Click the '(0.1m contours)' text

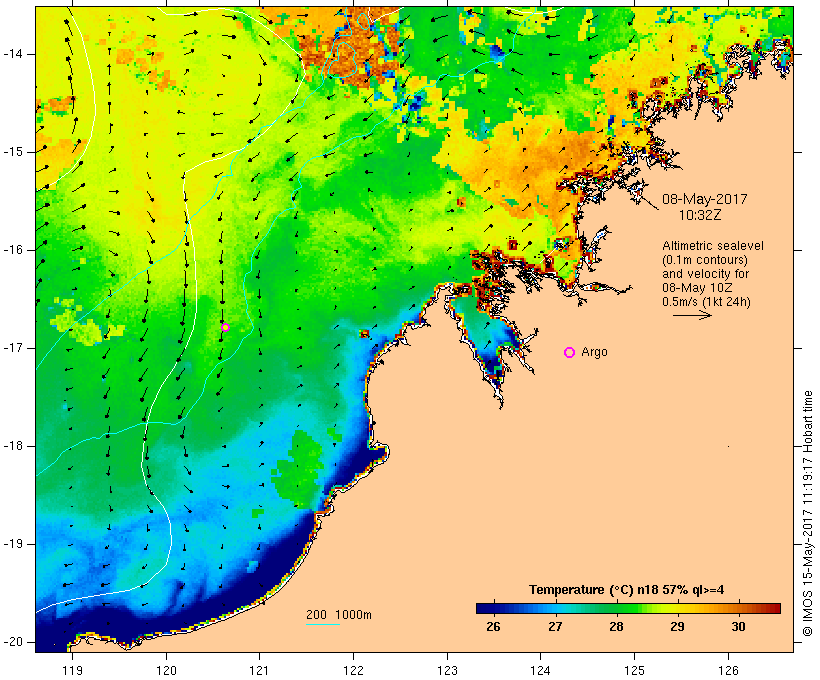click(x=704, y=260)
